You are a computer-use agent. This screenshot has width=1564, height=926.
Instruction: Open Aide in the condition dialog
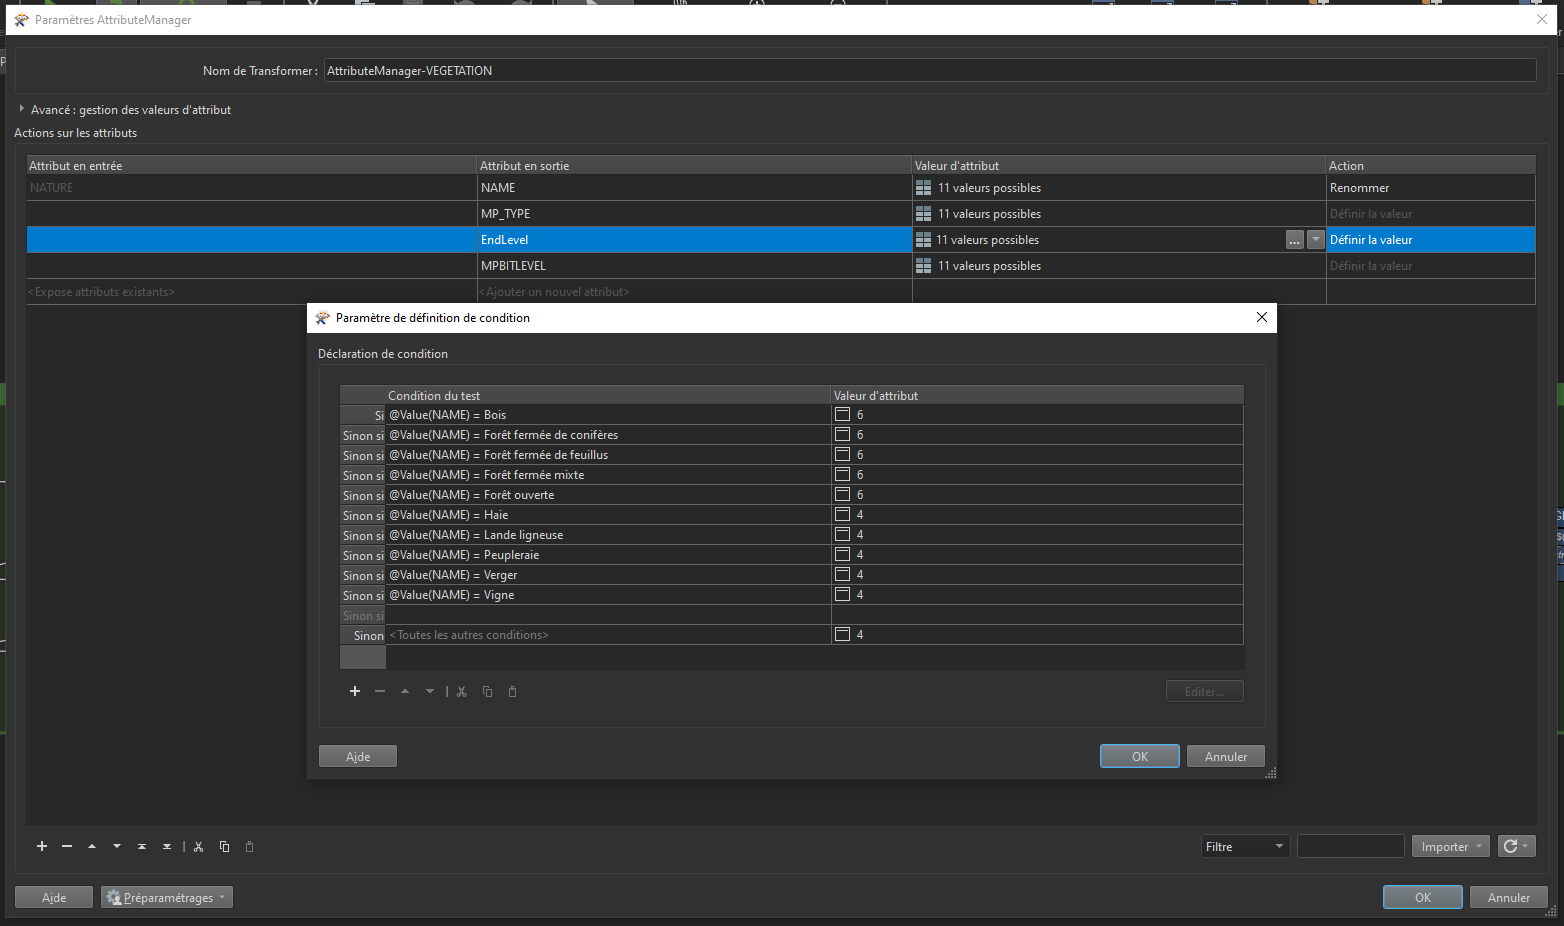(x=358, y=756)
